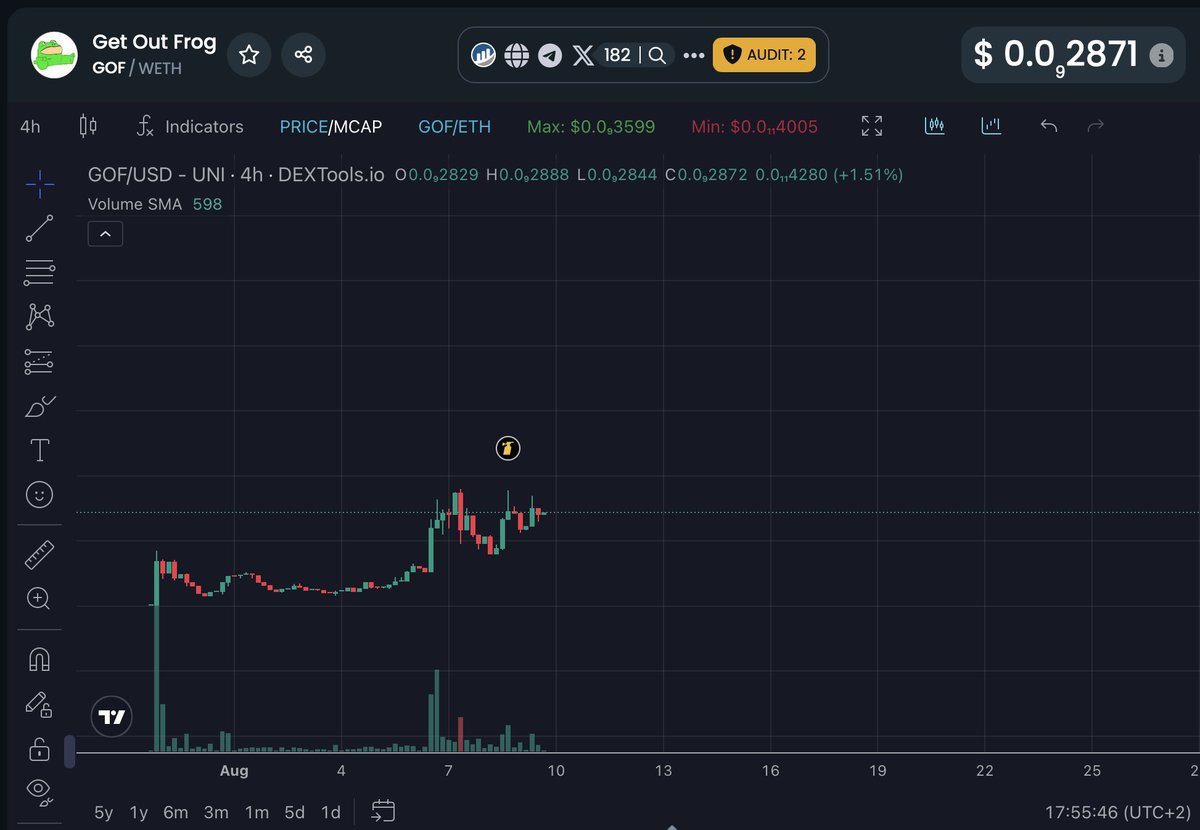The height and width of the screenshot is (830, 1200).
Task: Click the yellow marker above the candles
Action: click(508, 449)
